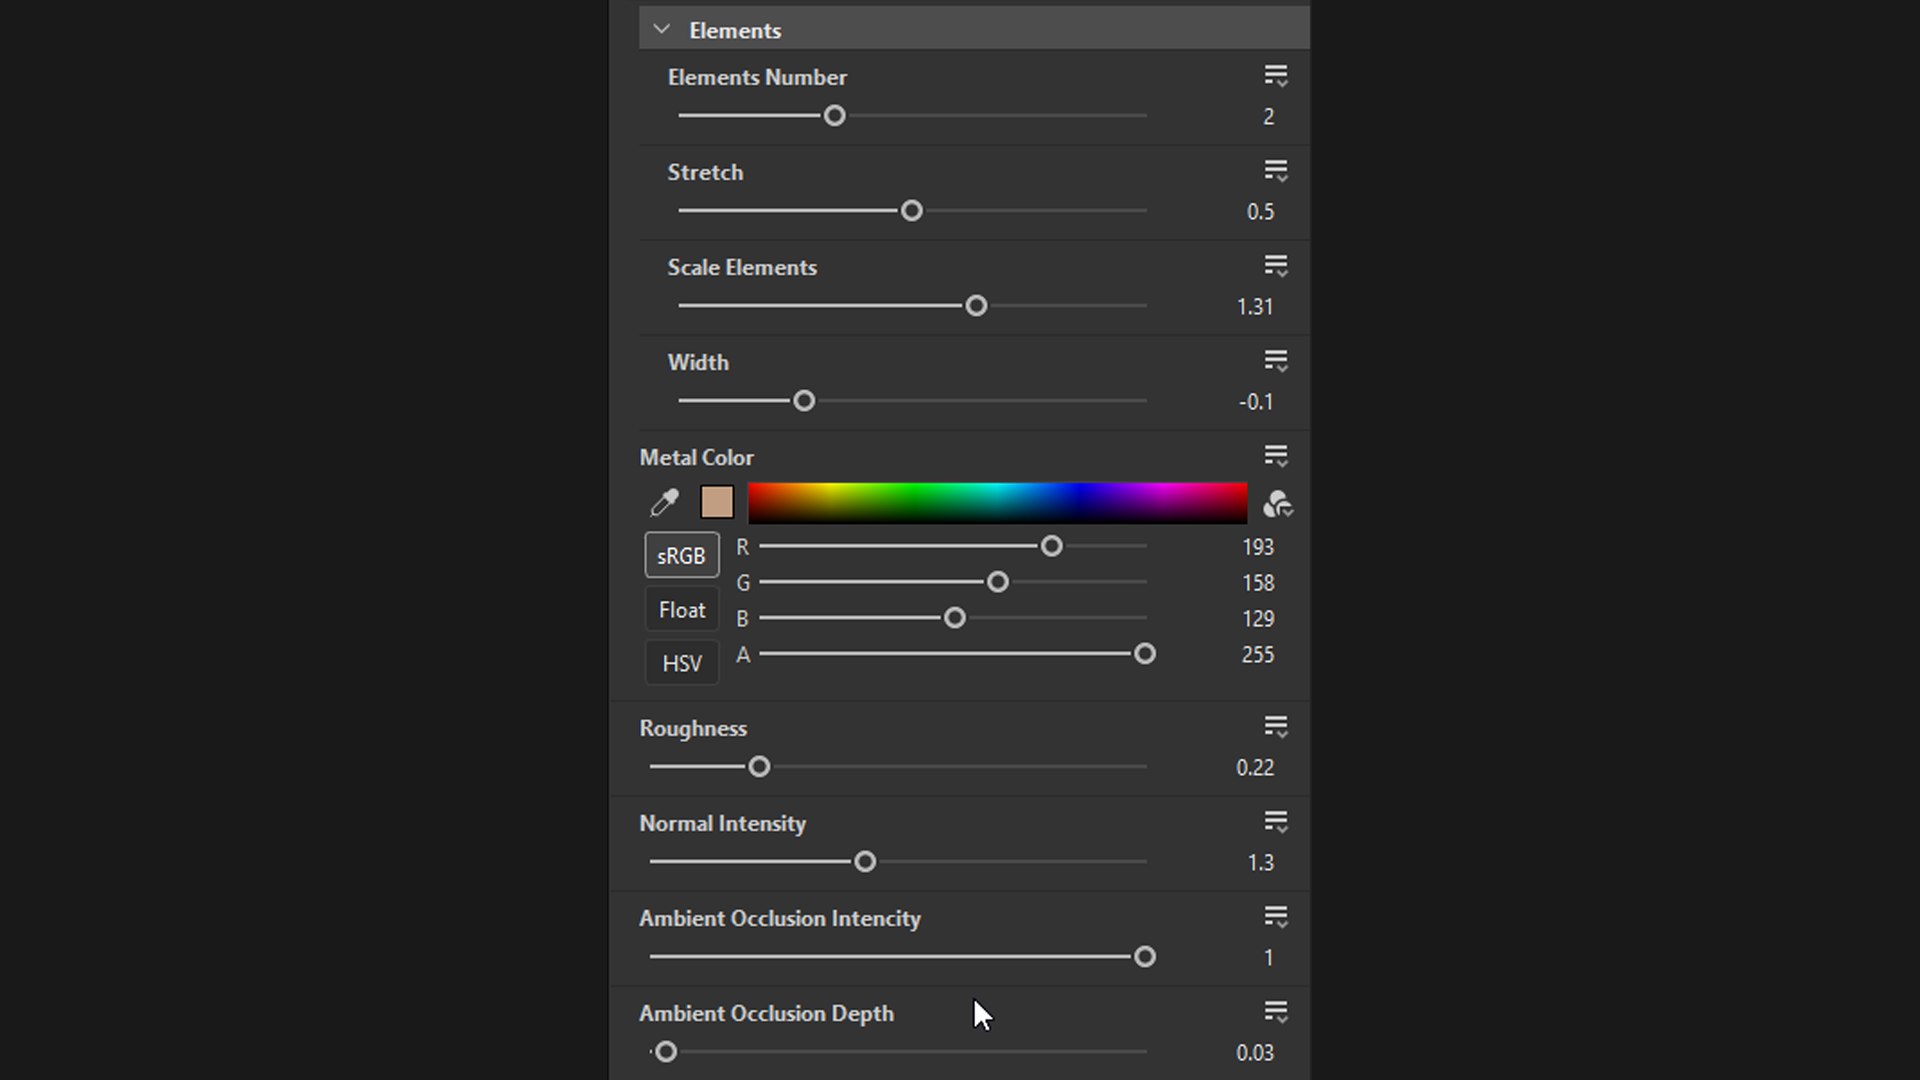Click the Elements section header
Viewport: 1920px width, 1080px height.
[x=735, y=30]
